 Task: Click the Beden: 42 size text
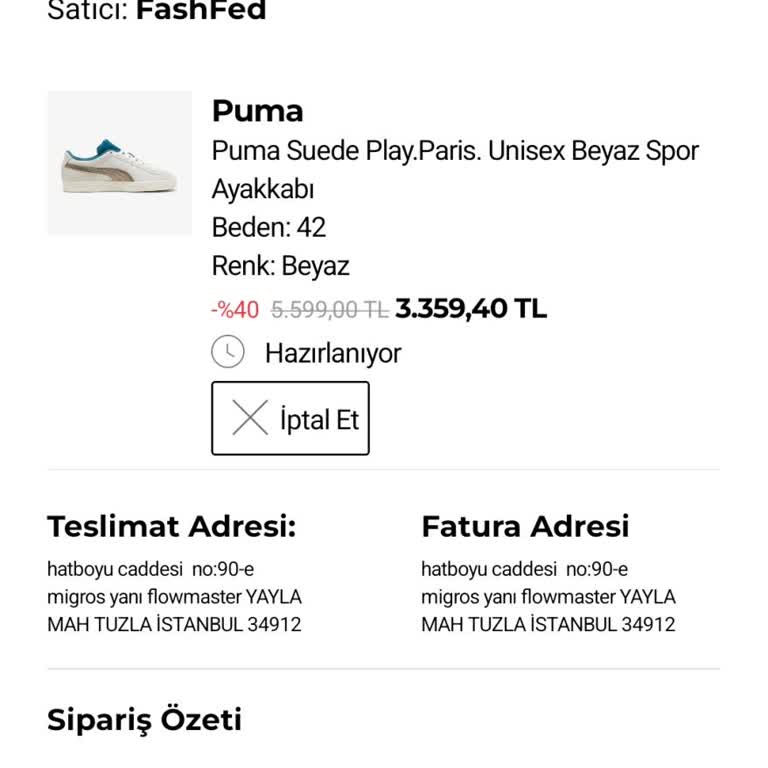click(268, 227)
